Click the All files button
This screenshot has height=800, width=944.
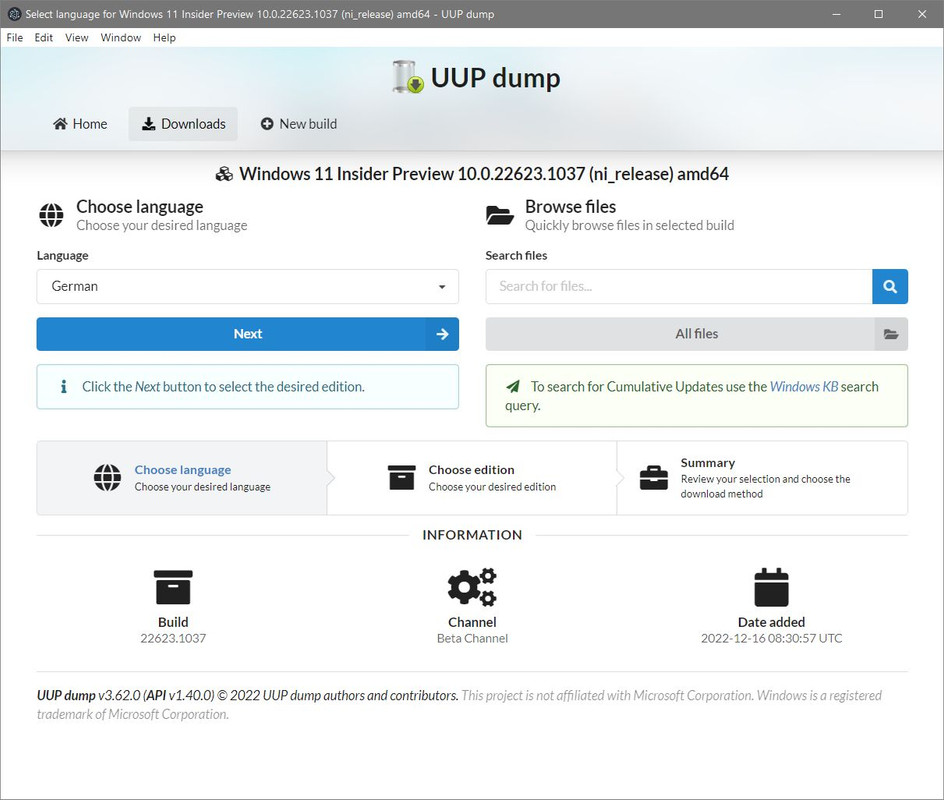point(697,334)
